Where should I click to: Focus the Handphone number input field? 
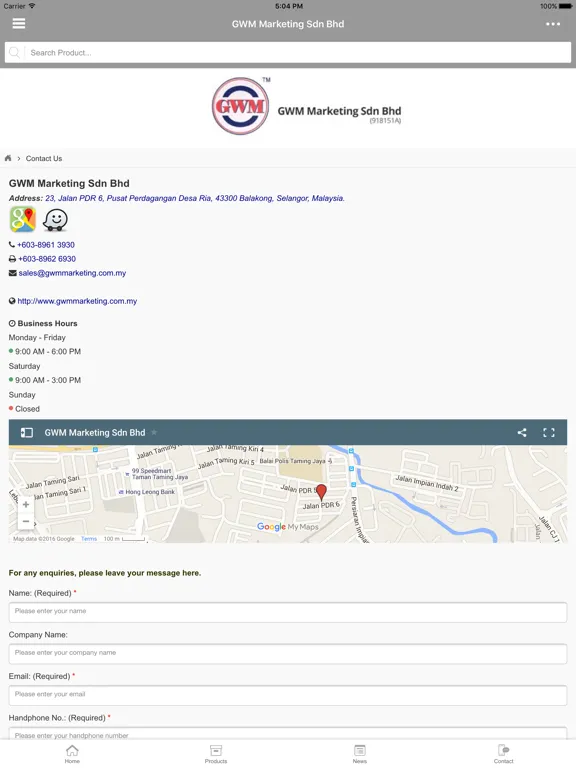(288, 734)
